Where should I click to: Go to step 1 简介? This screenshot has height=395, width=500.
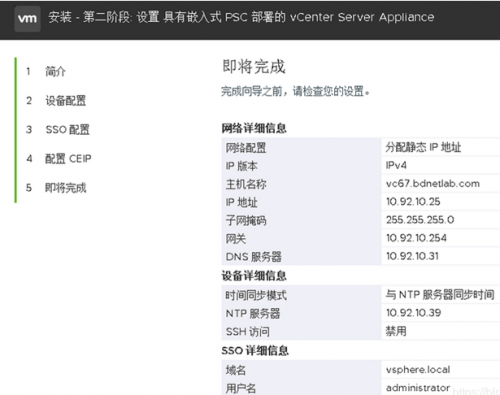[x=55, y=71]
